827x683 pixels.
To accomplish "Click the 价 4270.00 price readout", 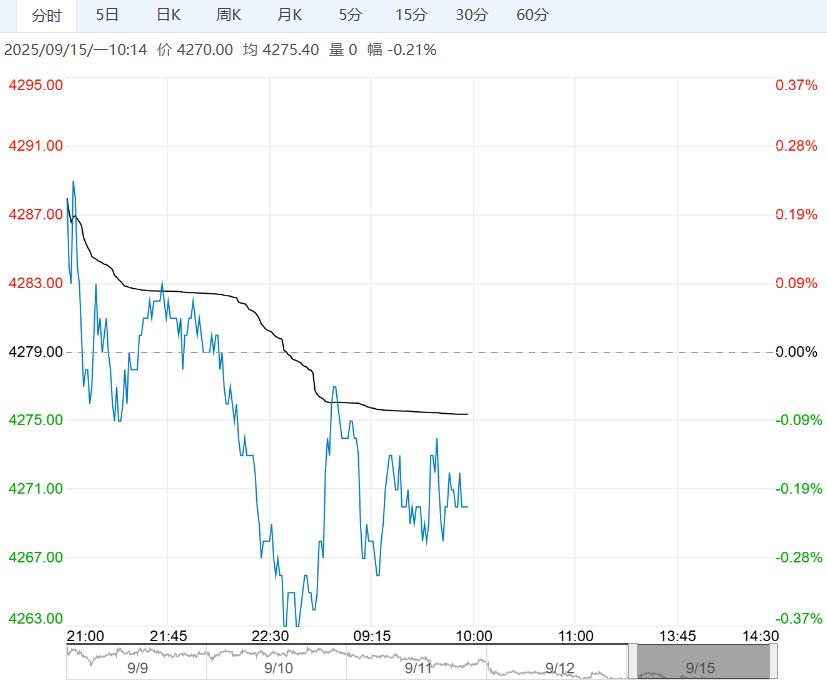I will pyautogui.click(x=195, y=50).
